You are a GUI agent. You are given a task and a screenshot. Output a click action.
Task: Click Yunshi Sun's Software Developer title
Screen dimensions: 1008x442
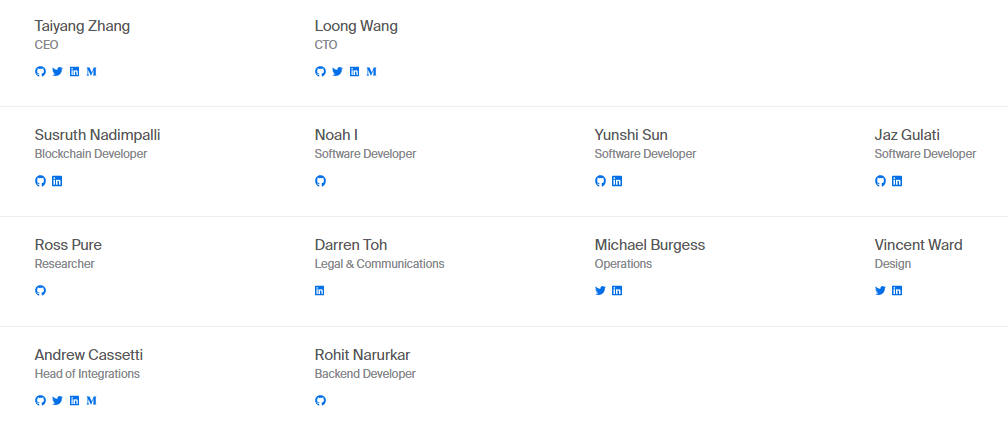tap(645, 154)
